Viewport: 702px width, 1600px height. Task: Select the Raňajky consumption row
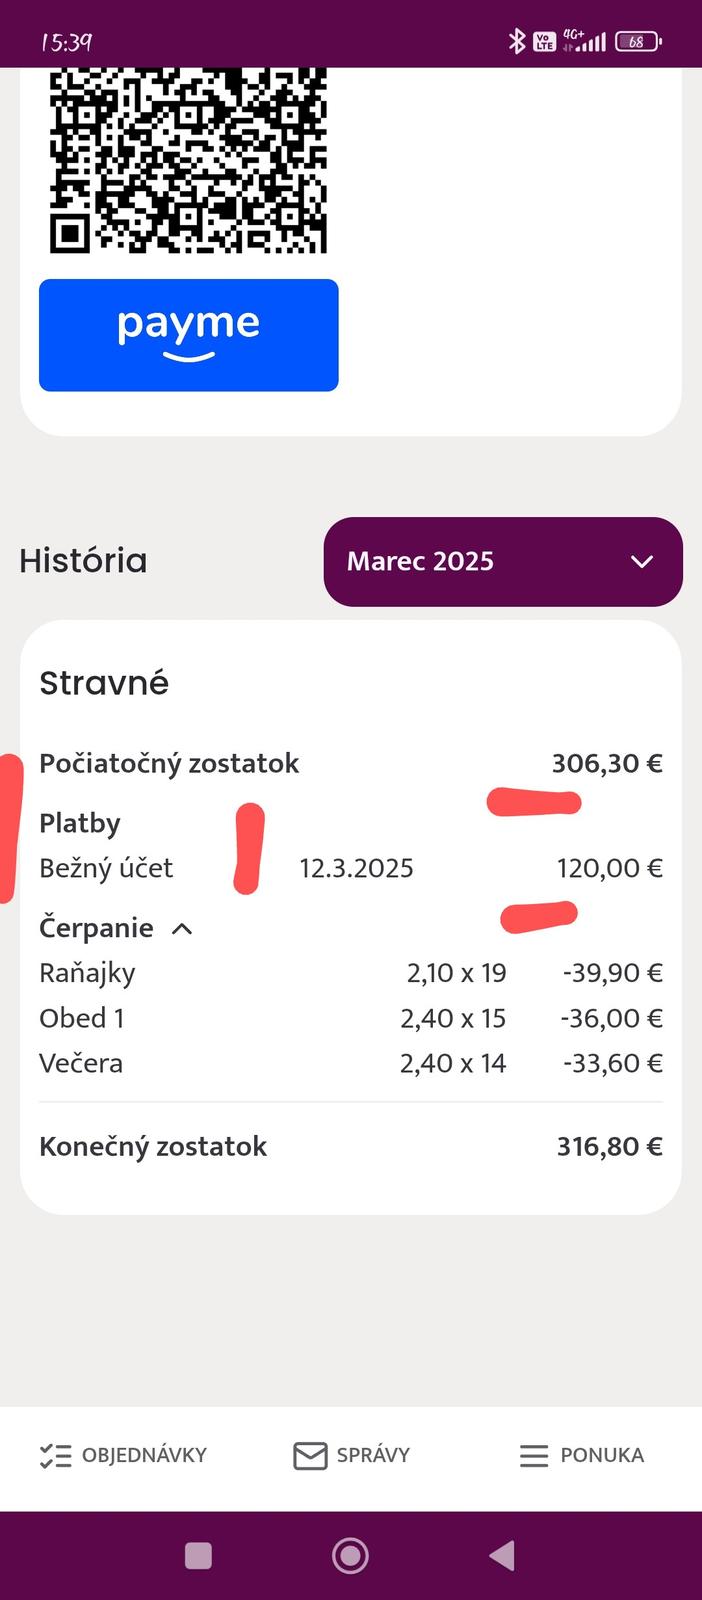(x=350, y=973)
